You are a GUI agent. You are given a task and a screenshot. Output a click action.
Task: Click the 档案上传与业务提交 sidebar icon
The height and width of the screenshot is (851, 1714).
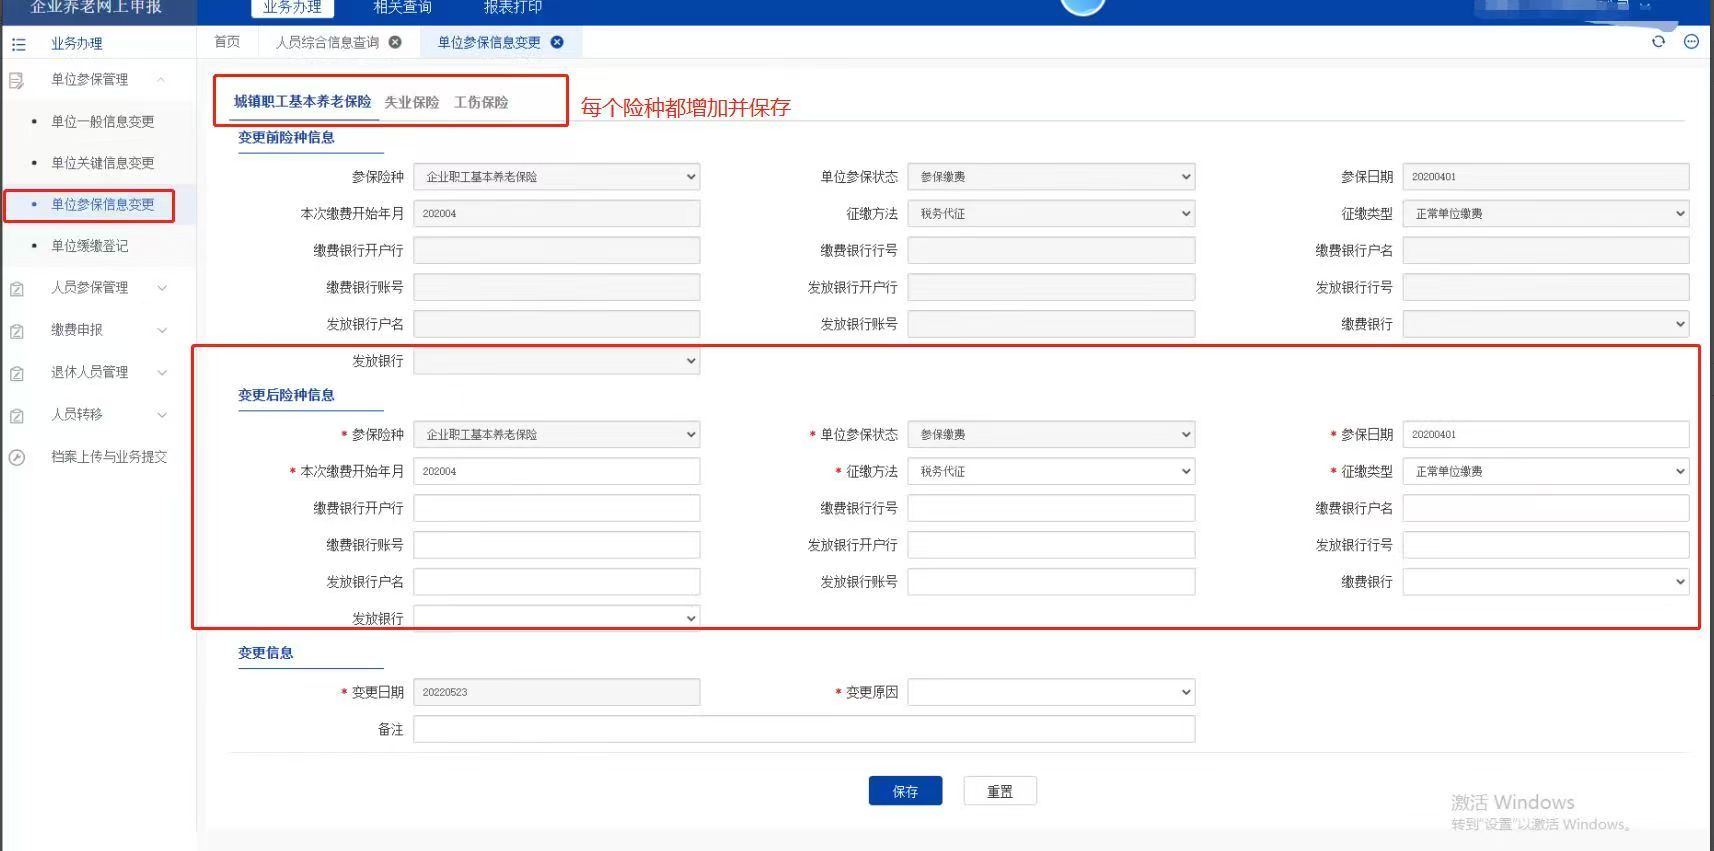tap(17, 457)
